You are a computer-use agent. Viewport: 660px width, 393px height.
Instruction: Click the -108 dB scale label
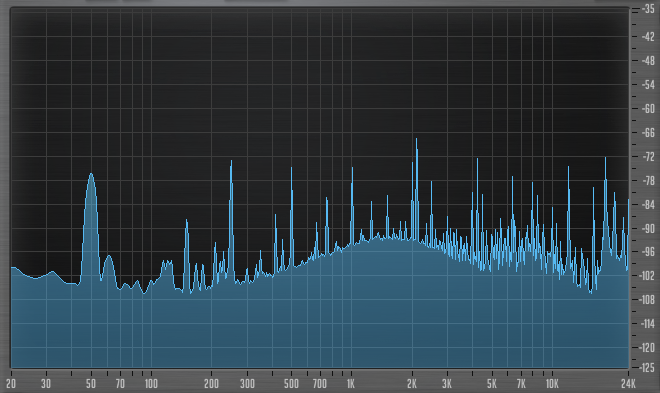click(x=647, y=300)
